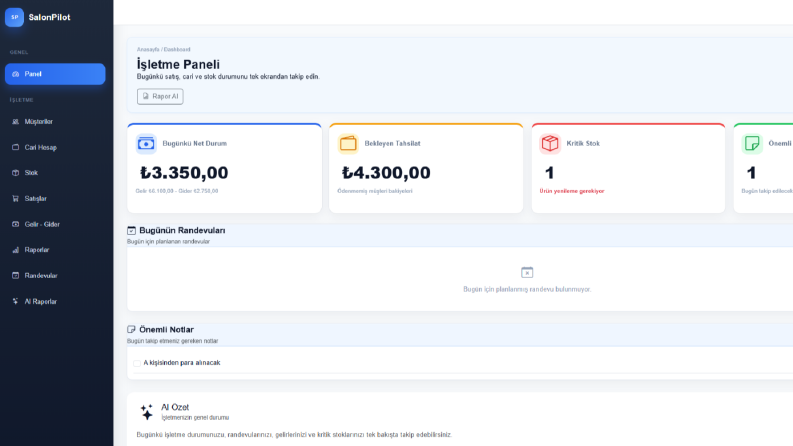Go to Cari Hesap page
This screenshot has width=793, height=446.
coord(55,147)
